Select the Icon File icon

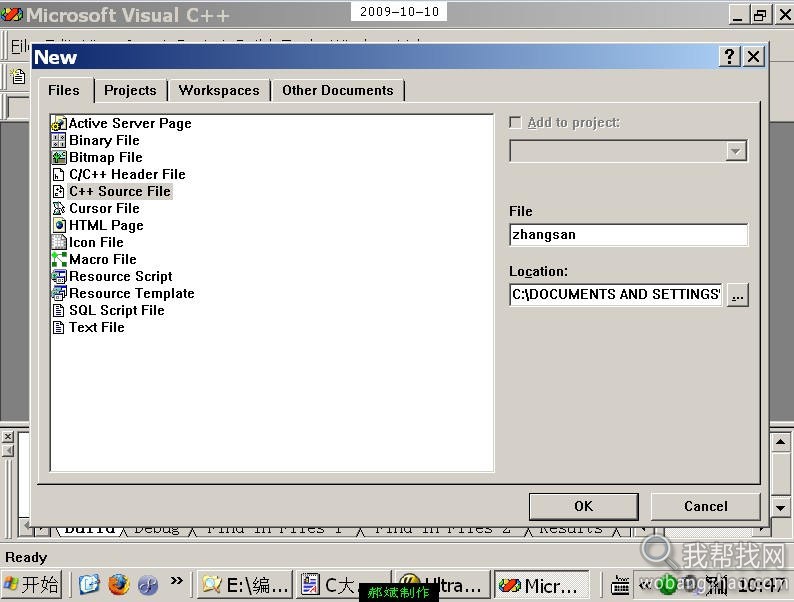[59, 243]
